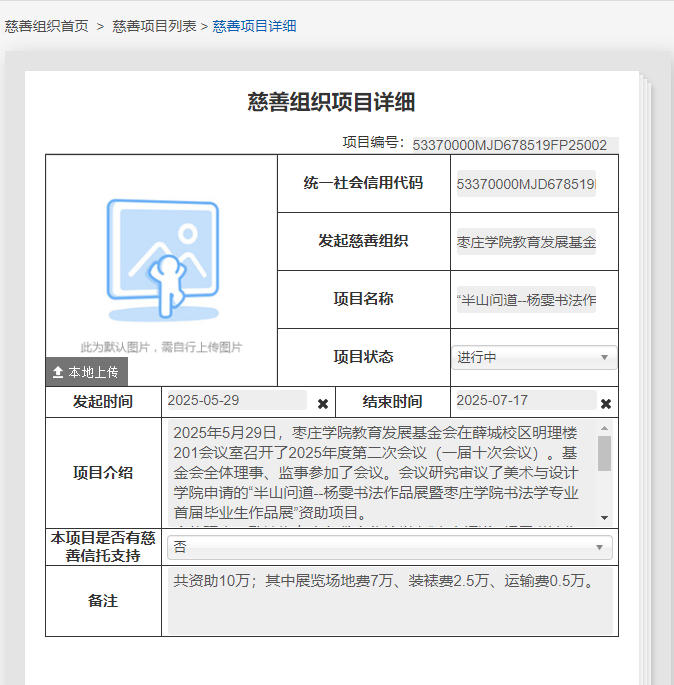Click the 项目名称 label
Viewport: 674px width, 685px height.
click(363, 299)
